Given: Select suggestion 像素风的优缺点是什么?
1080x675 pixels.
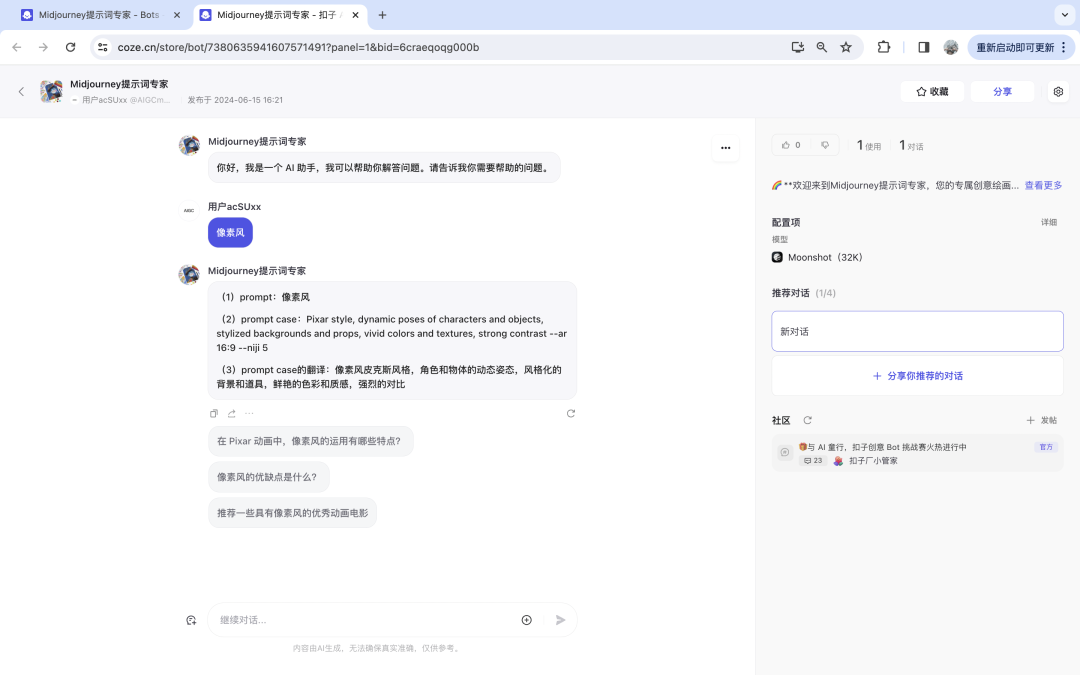Looking at the screenshot, I should click(268, 477).
